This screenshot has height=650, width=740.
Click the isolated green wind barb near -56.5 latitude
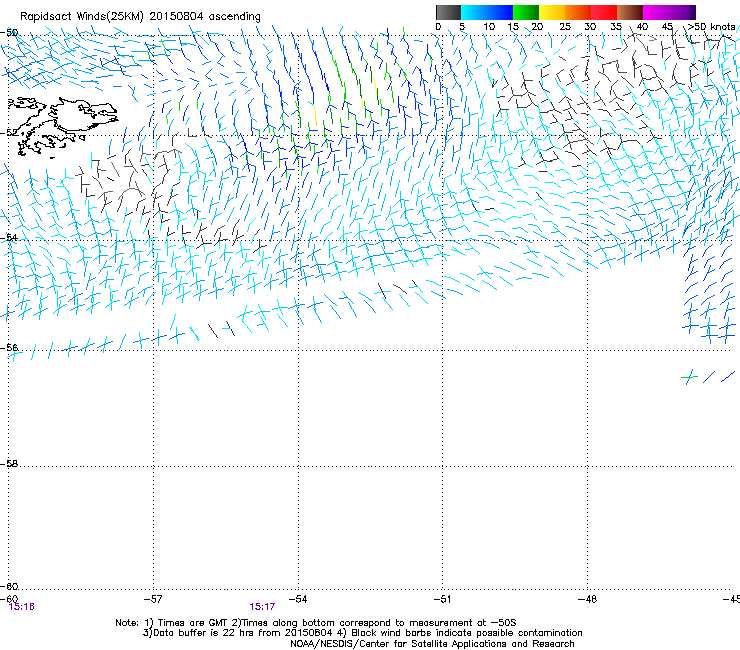tap(690, 377)
